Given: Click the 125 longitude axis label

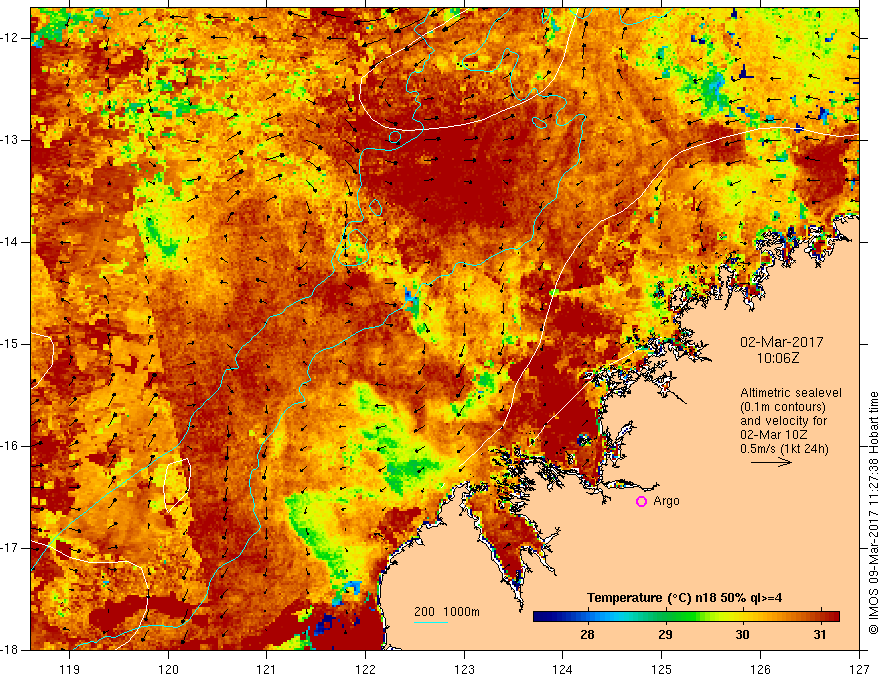Looking at the screenshot, I should (x=662, y=669).
